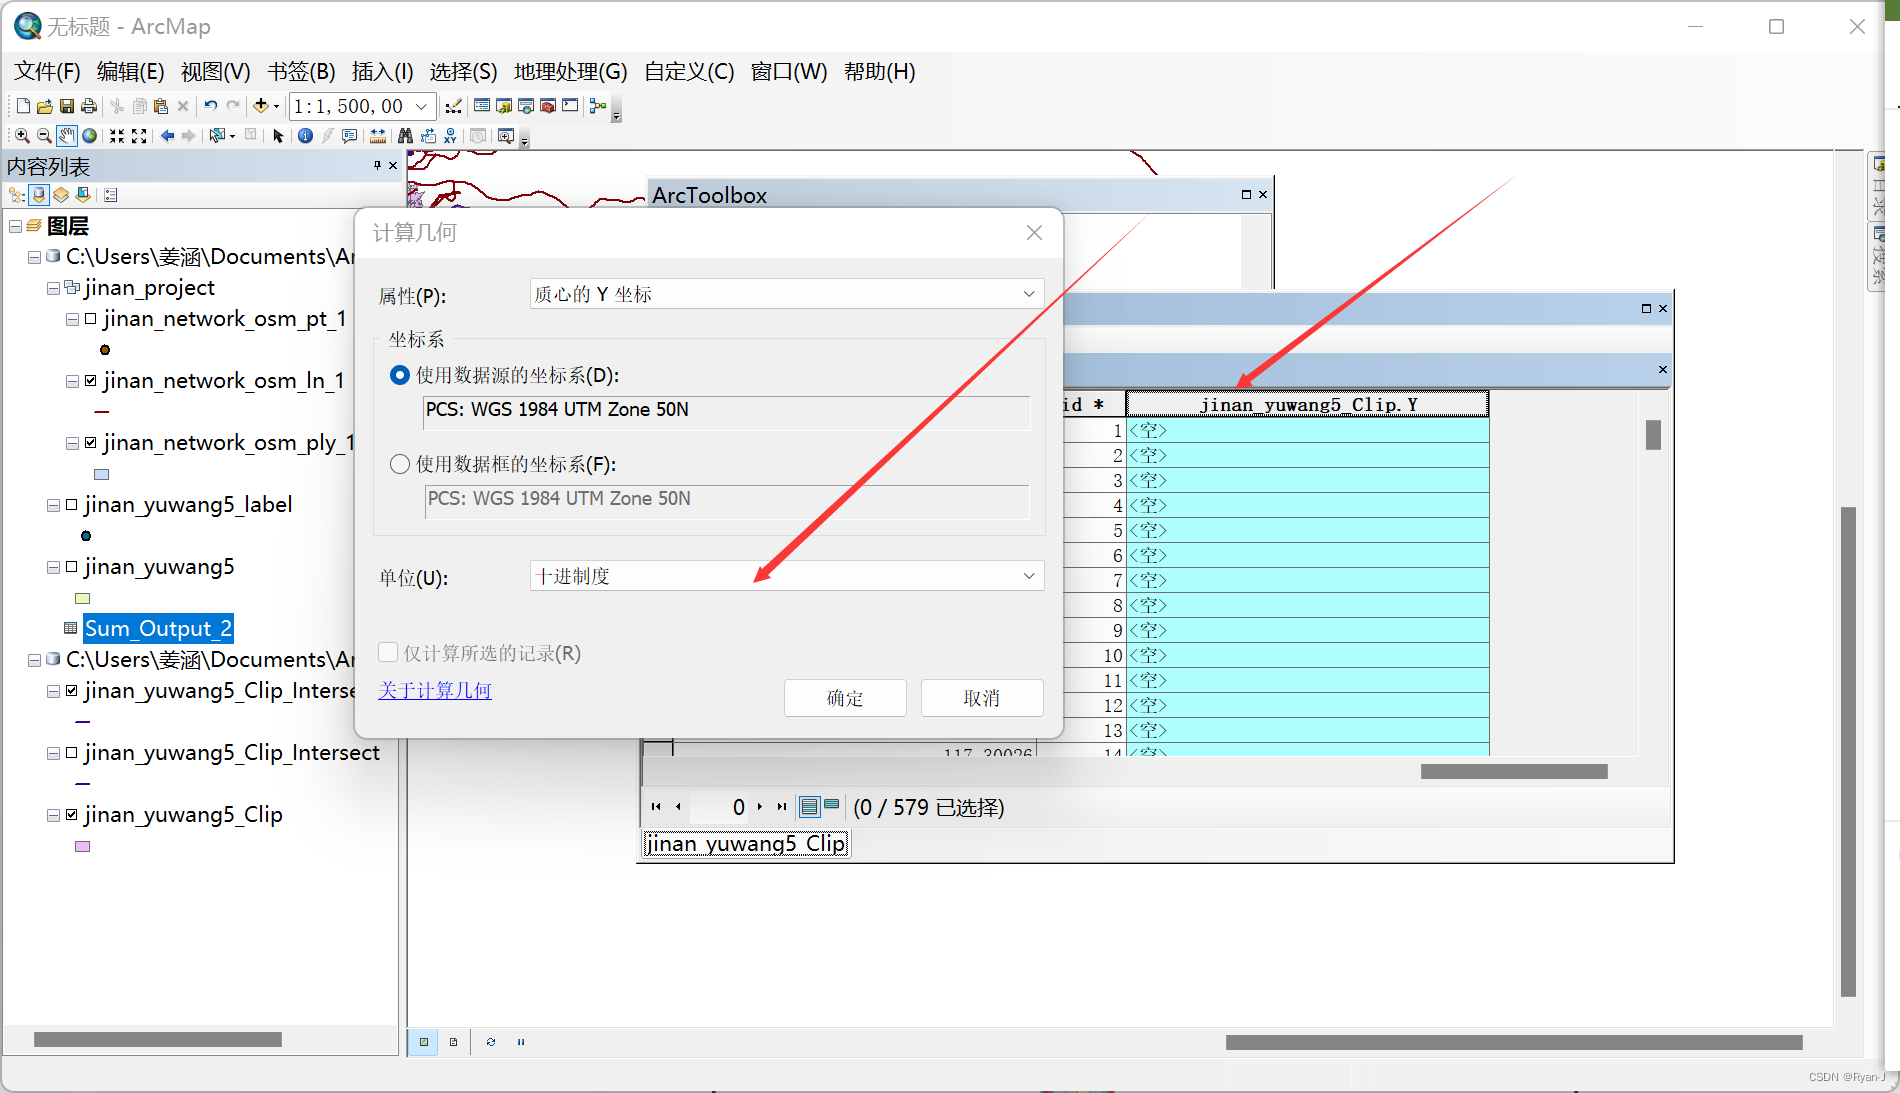Open the 关于计算几何 help link

(435, 690)
